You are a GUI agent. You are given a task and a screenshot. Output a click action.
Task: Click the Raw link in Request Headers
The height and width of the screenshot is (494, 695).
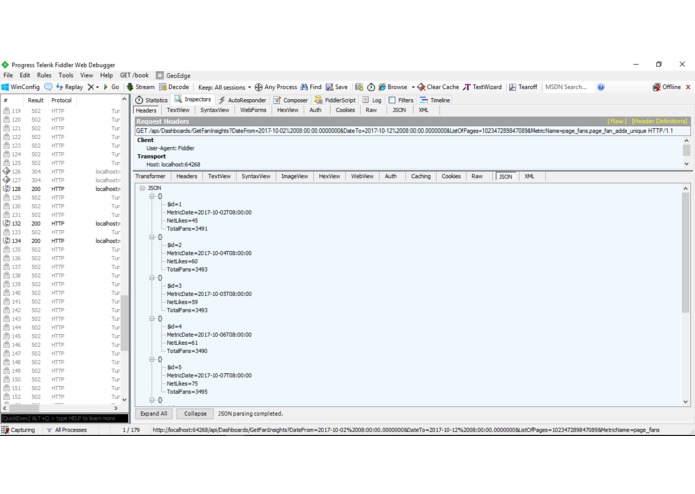pos(617,121)
